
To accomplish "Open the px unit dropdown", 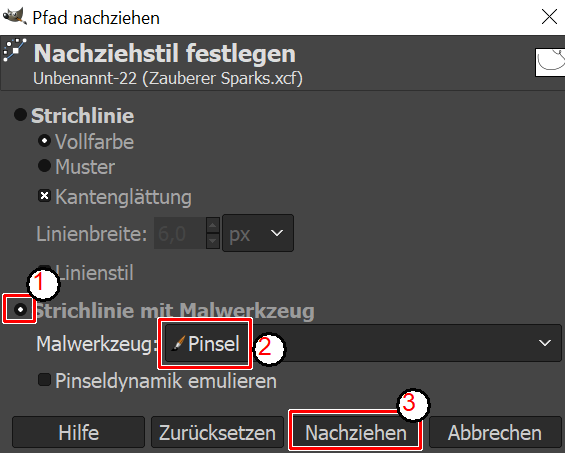I will 258,233.
